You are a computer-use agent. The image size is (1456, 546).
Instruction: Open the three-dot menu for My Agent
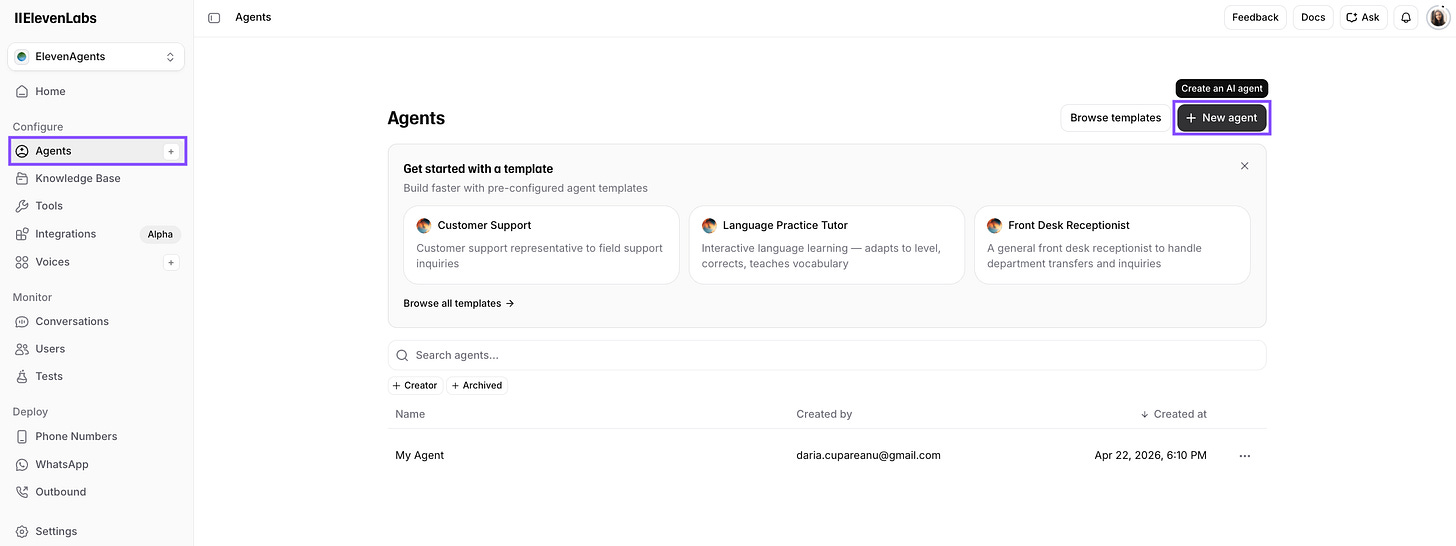(x=1245, y=456)
